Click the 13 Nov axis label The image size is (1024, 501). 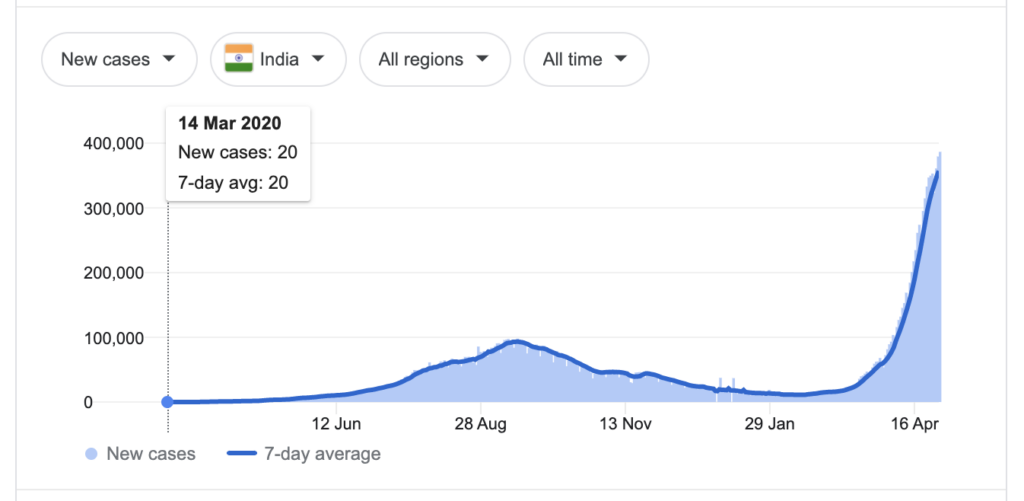click(x=624, y=424)
